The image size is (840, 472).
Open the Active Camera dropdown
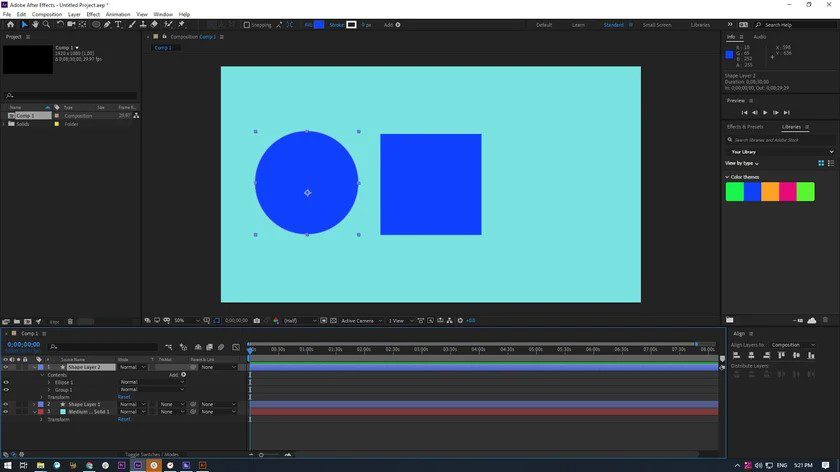pyautogui.click(x=362, y=320)
